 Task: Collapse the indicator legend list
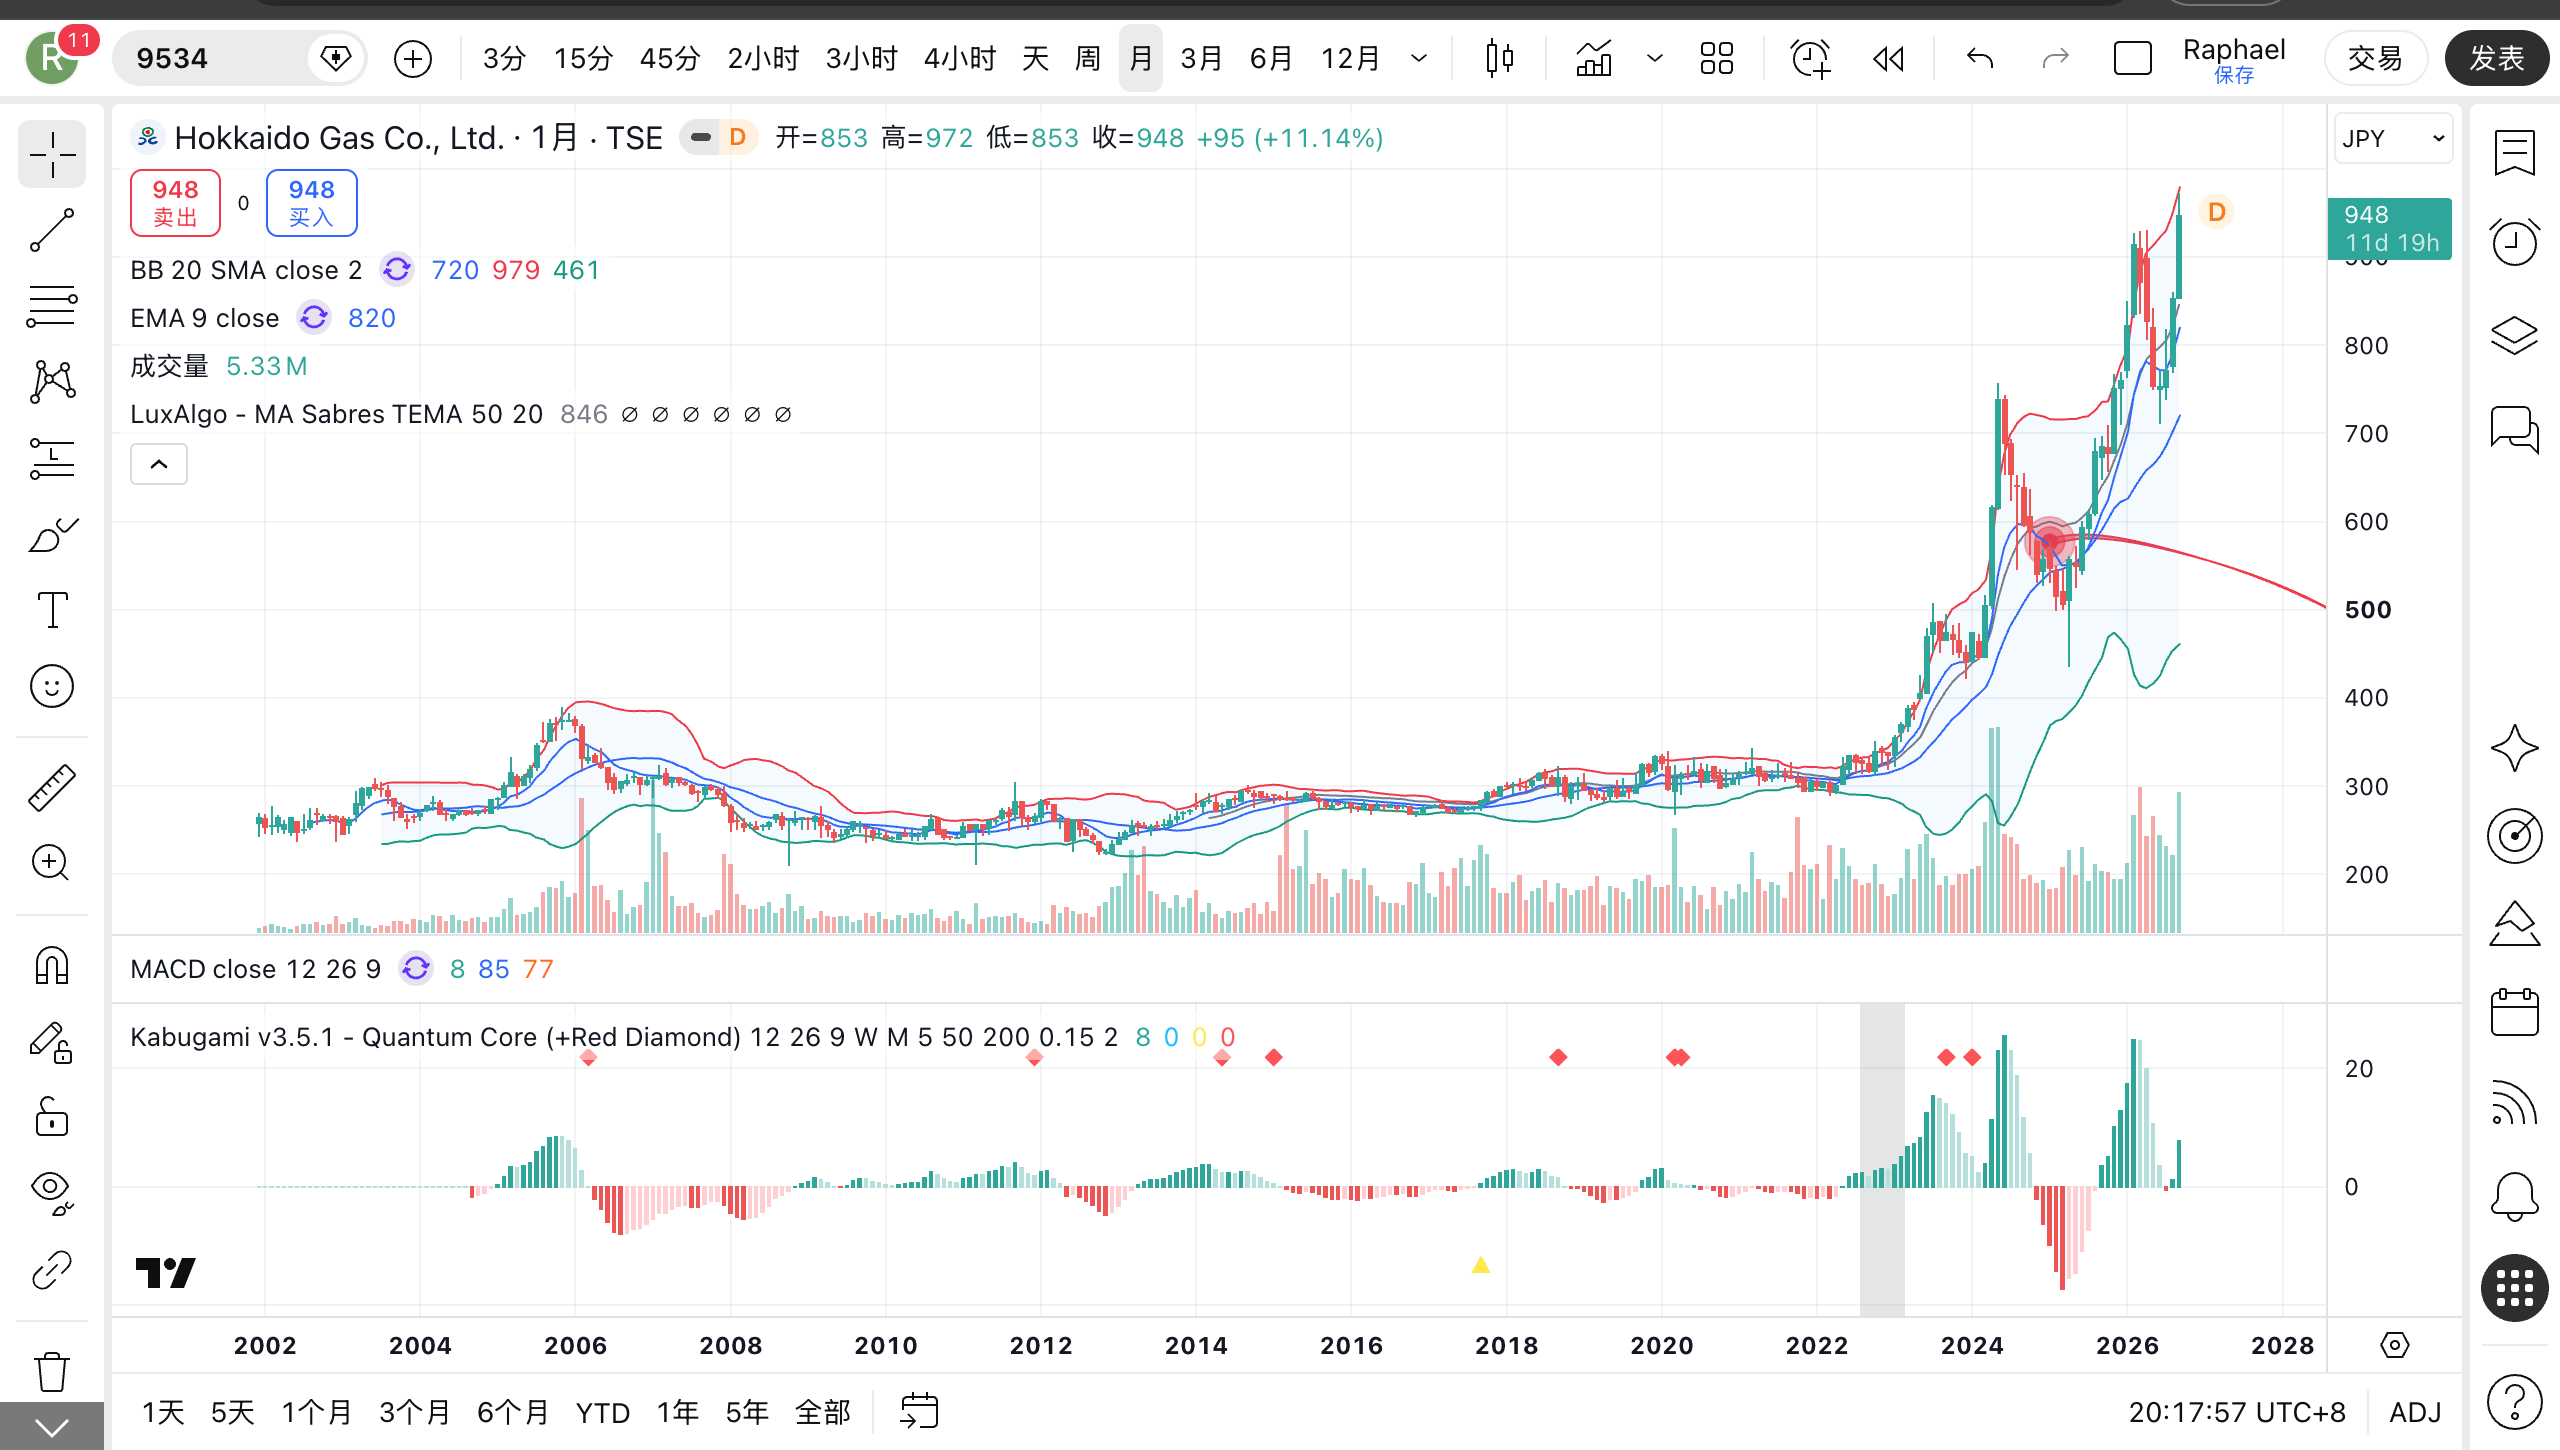(x=159, y=464)
